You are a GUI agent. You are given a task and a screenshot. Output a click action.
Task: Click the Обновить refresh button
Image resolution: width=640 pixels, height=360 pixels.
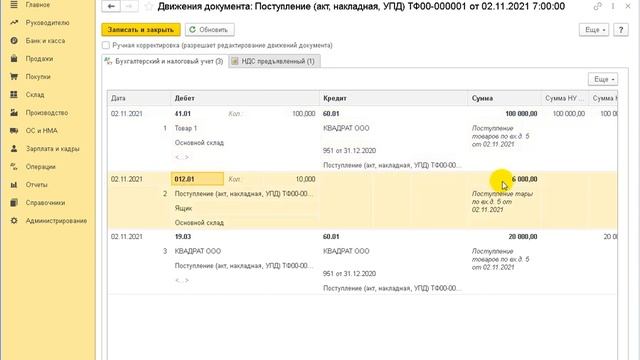(x=209, y=30)
